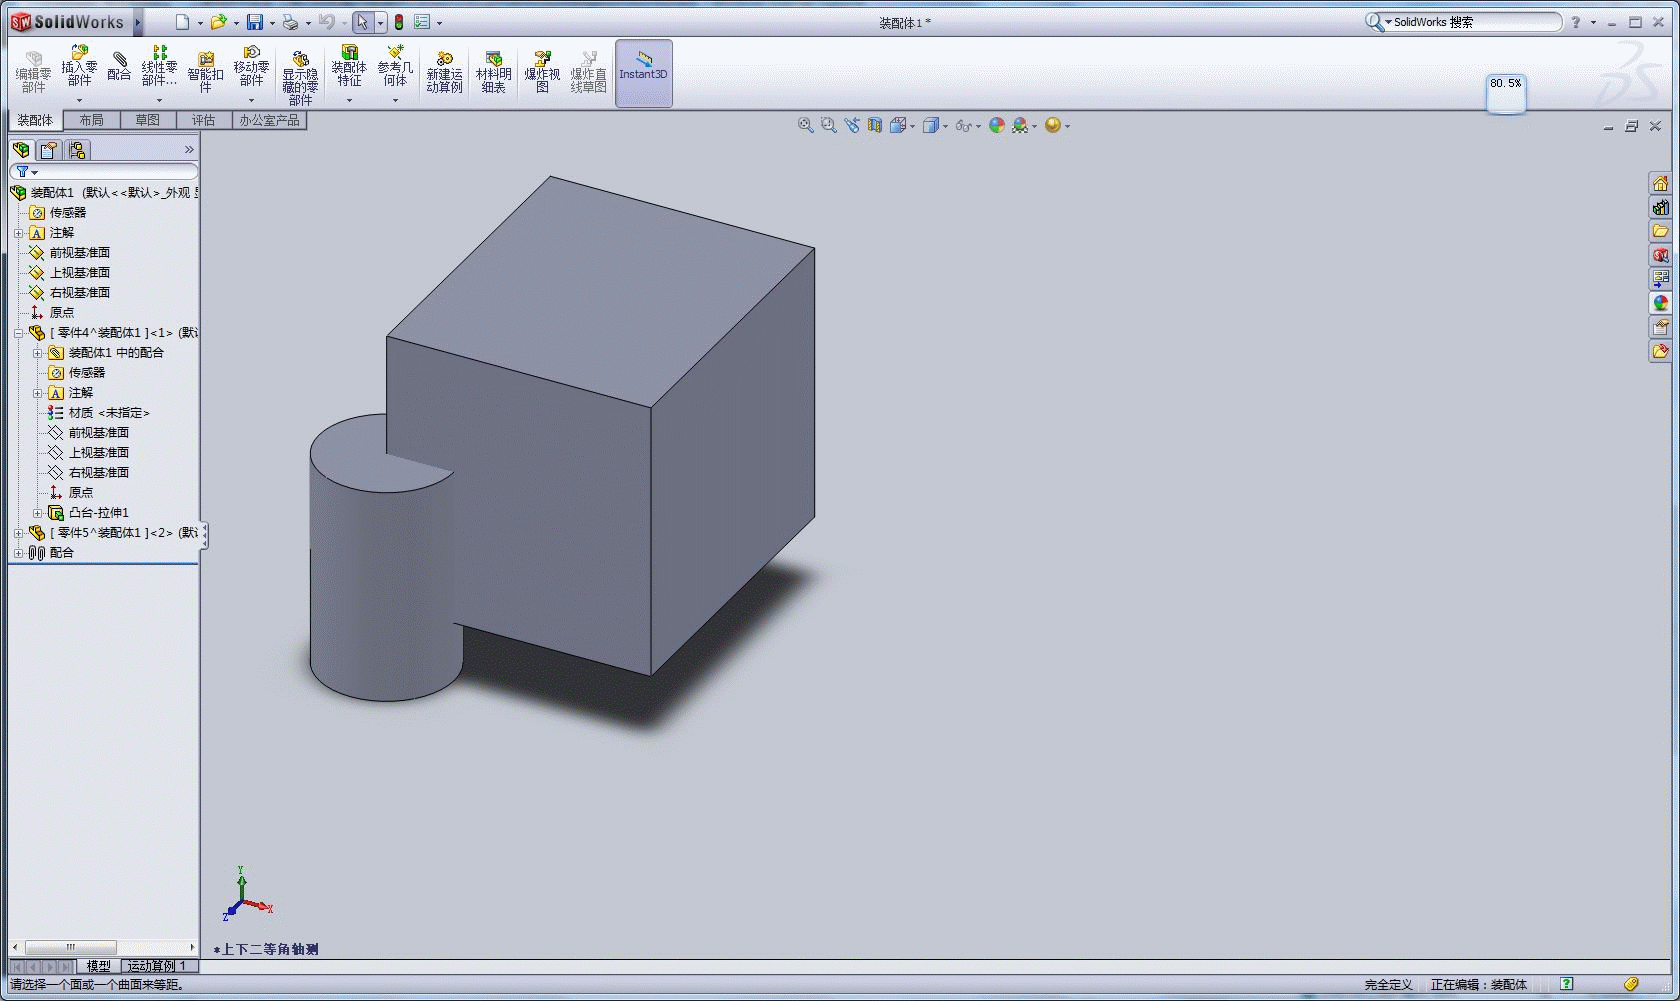Image resolution: width=1680 pixels, height=1001 pixels.
Task: Click the Undo arrow icon
Action: [326, 22]
